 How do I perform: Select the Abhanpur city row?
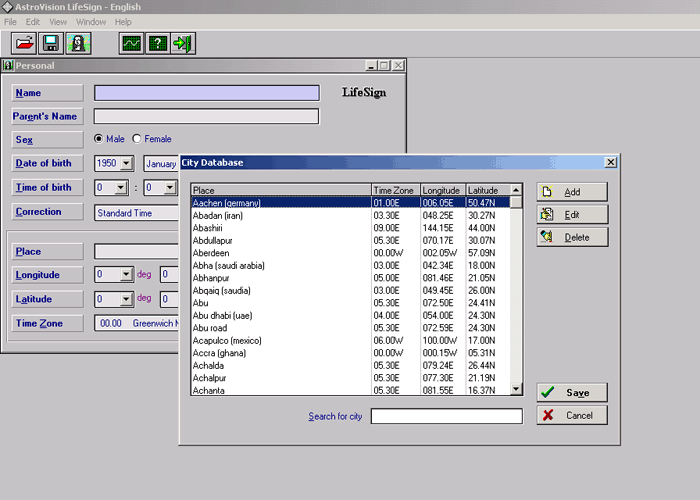point(350,278)
